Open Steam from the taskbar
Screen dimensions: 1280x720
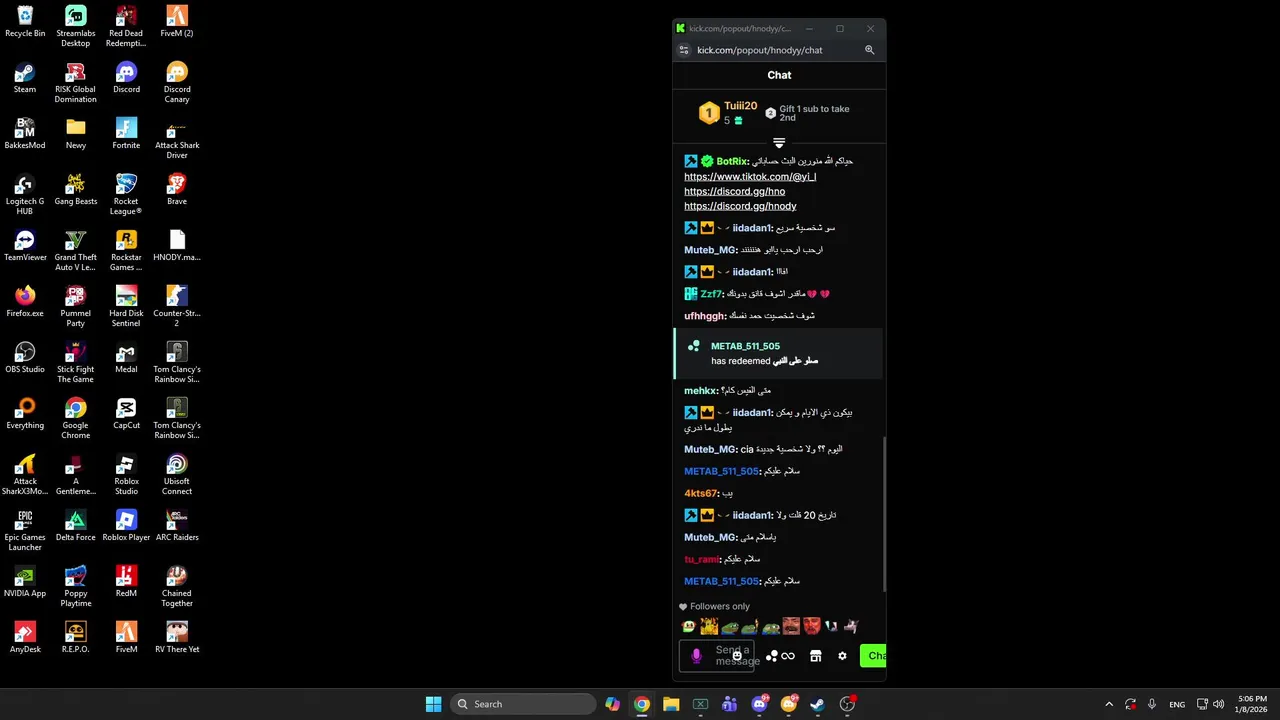[x=817, y=704]
